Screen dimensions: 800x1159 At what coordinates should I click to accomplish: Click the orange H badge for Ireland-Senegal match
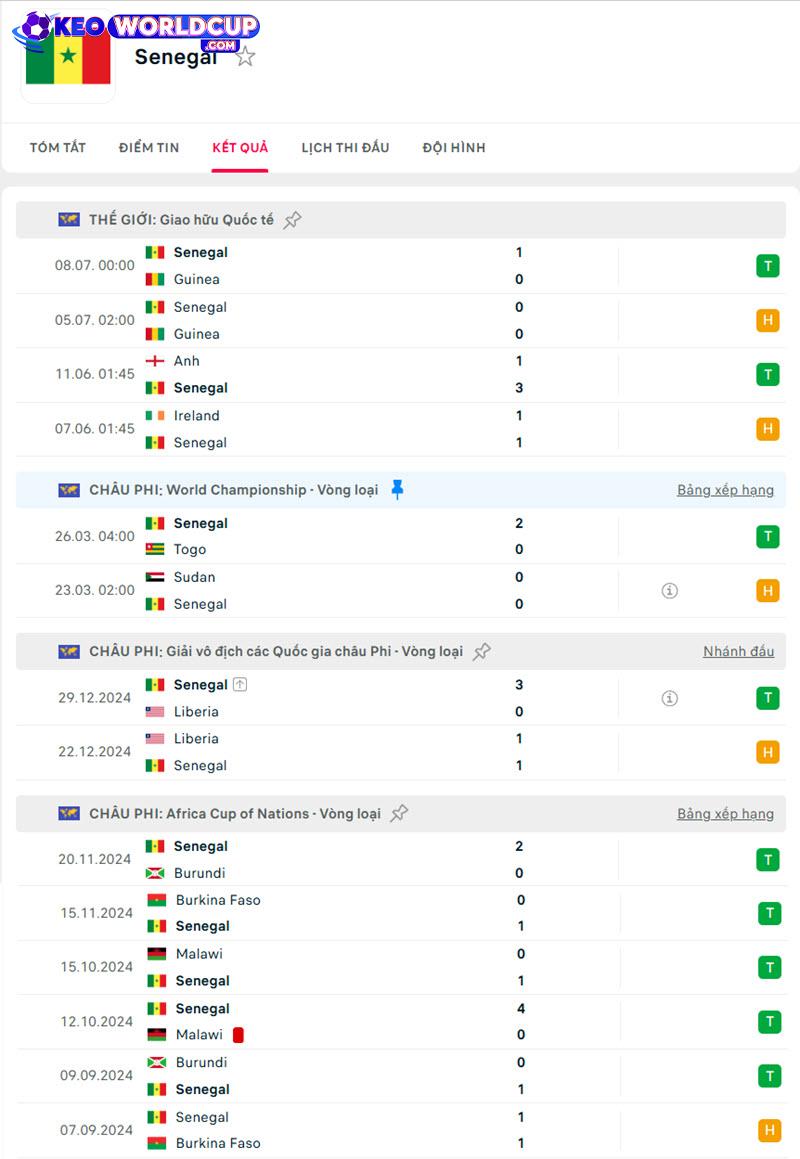click(x=767, y=429)
